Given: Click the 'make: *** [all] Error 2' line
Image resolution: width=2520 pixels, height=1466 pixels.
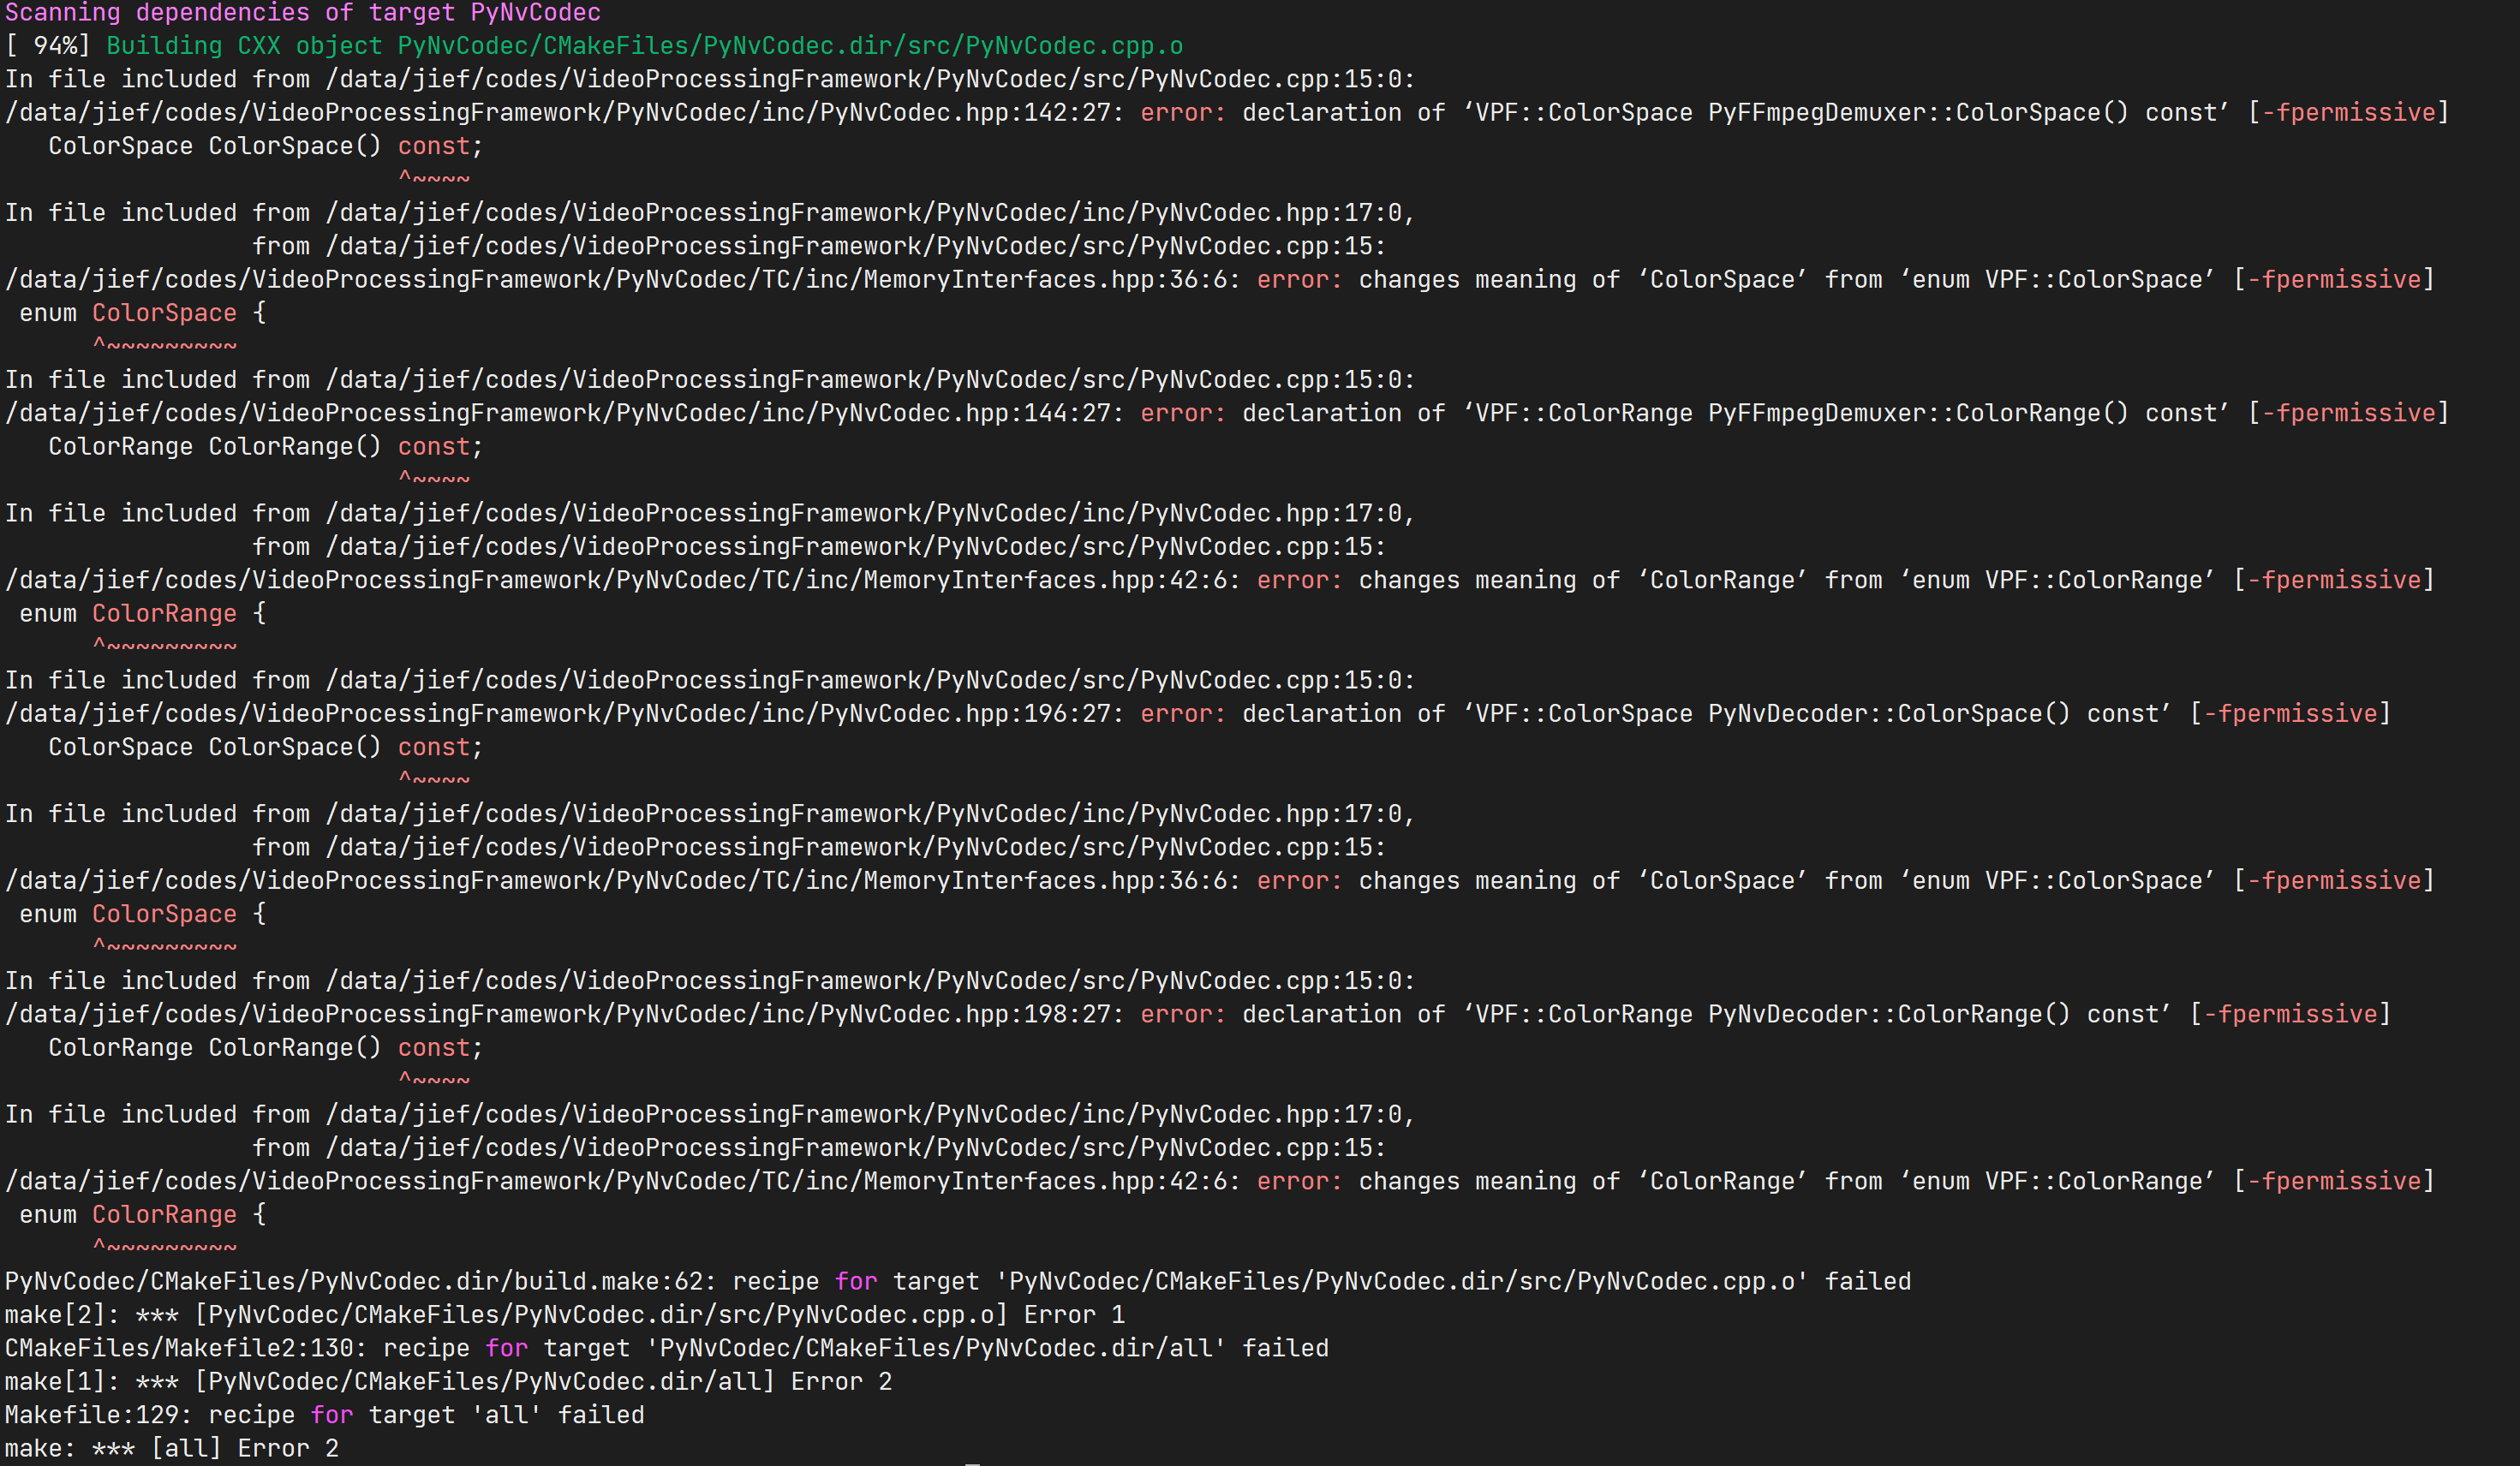Looking at the screenshot, I should point(170,1447).
